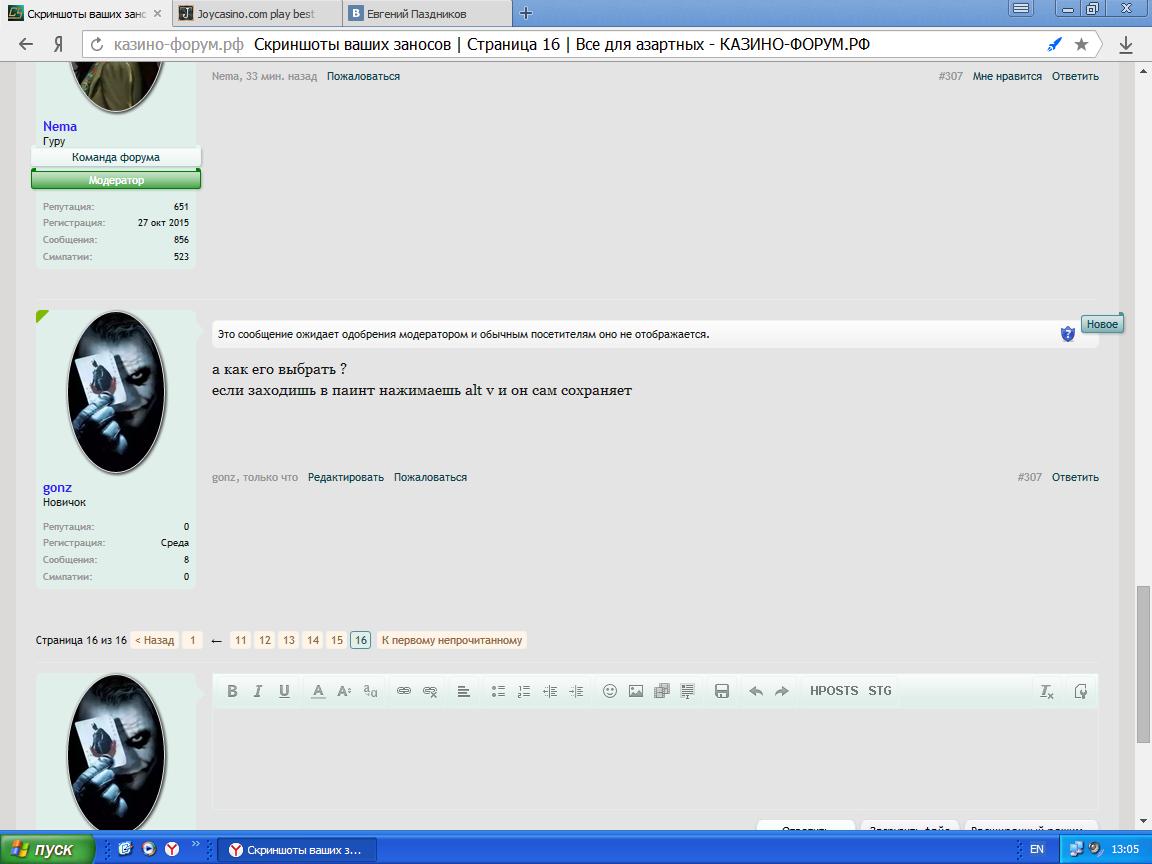Go to page 14 of the thread
1152x864 pixels.
313,640
